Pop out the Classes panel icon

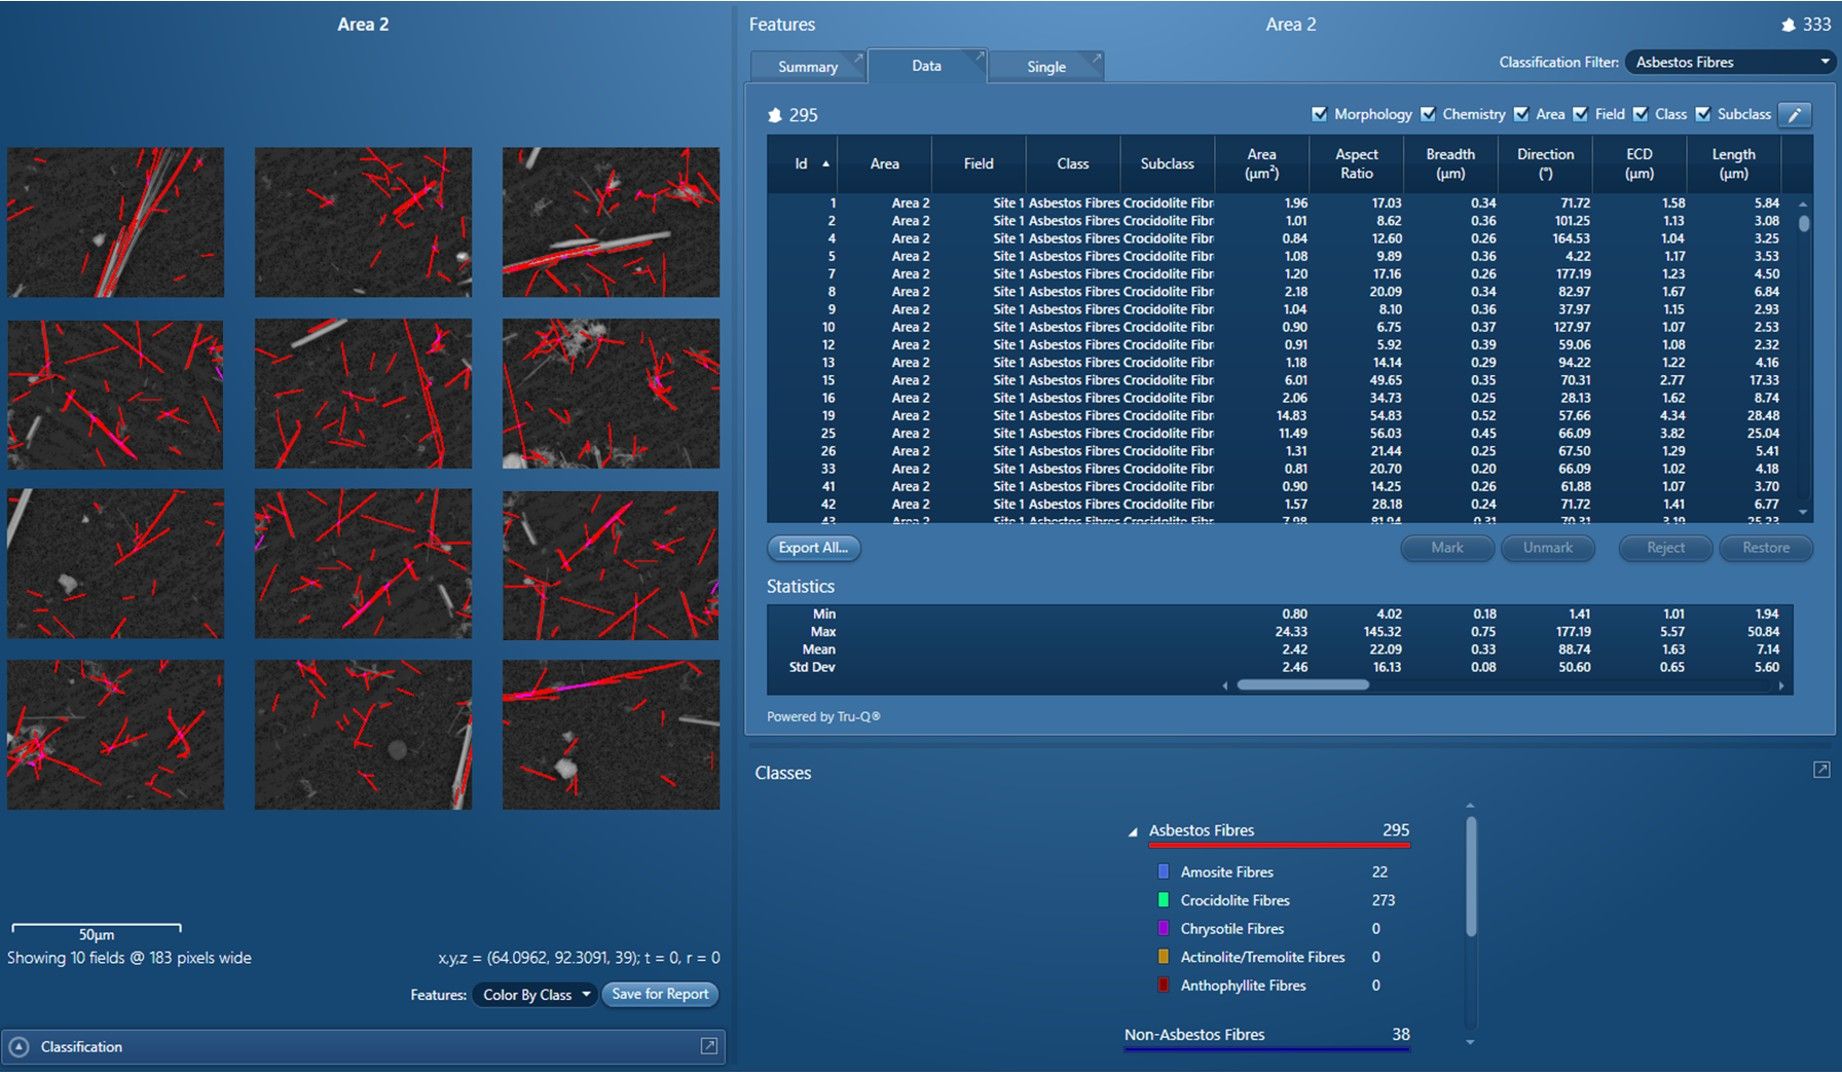[1821, 770]
